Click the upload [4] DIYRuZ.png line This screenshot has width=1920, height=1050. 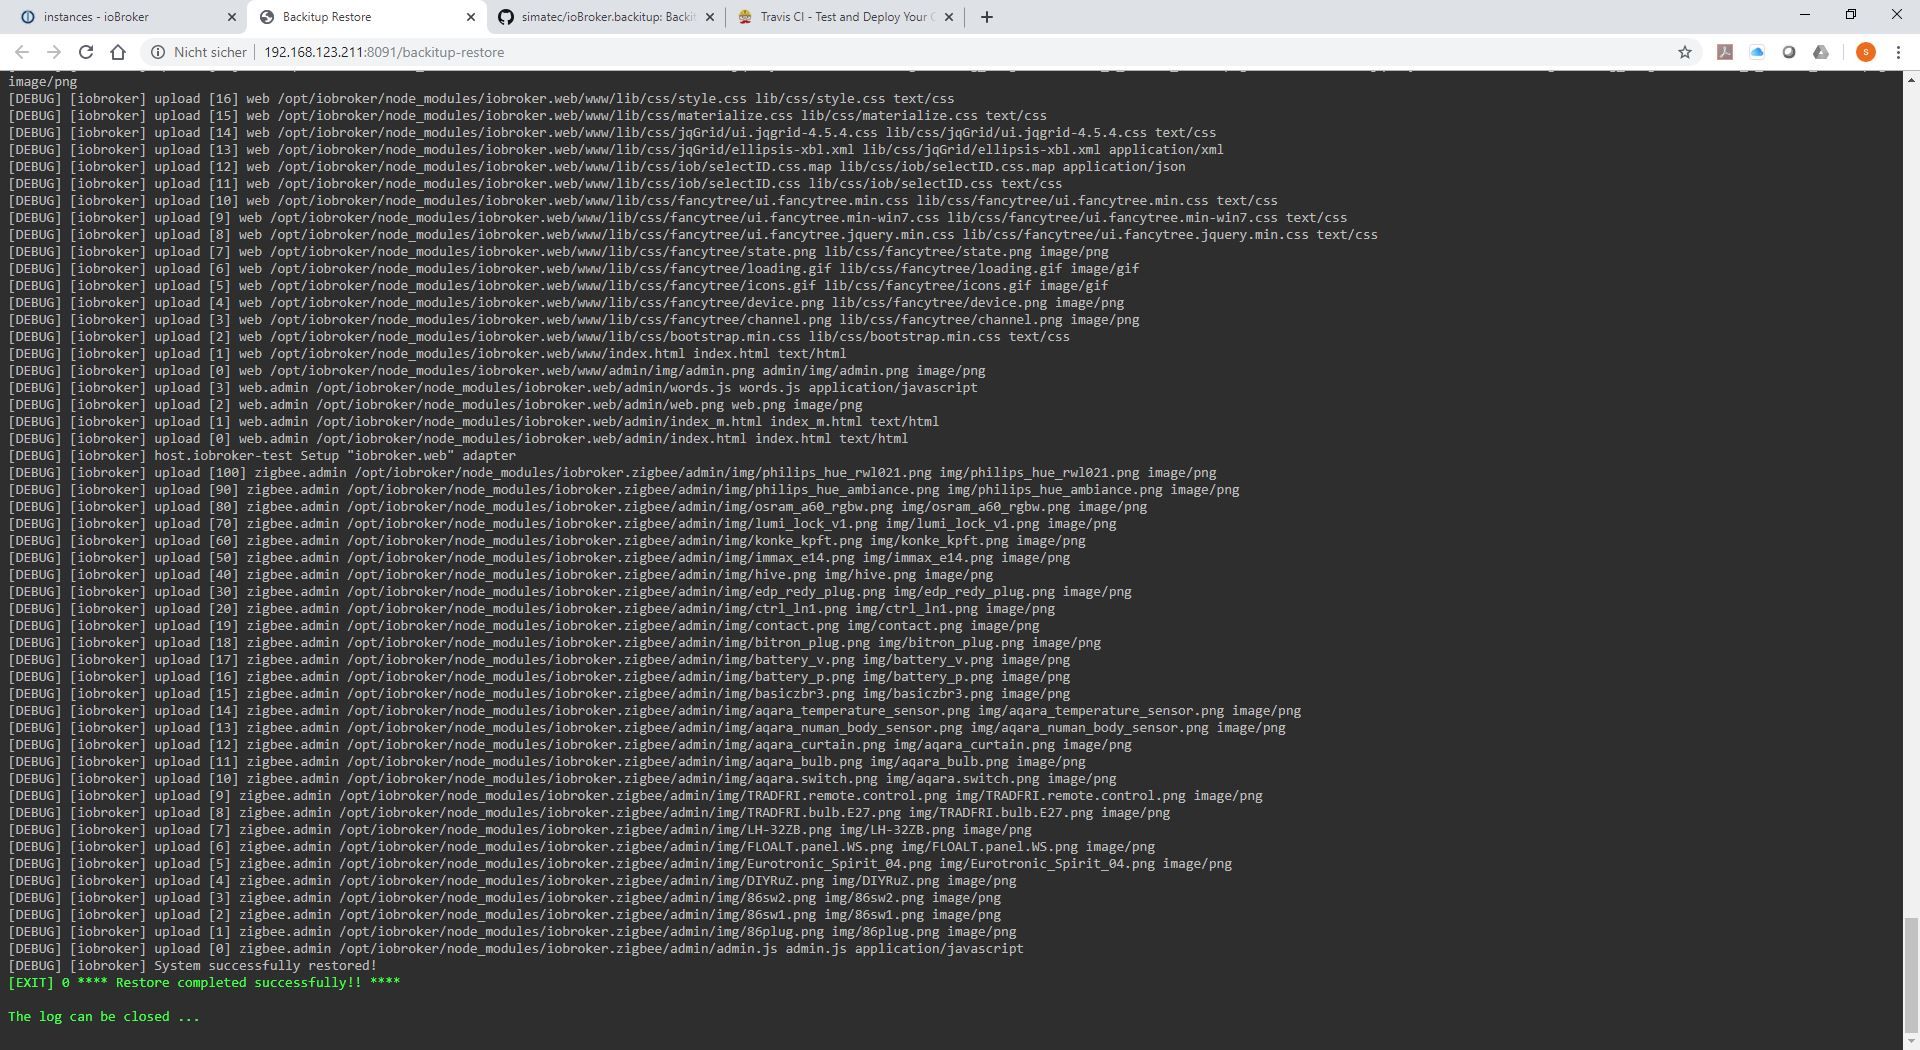coord(512,880)
